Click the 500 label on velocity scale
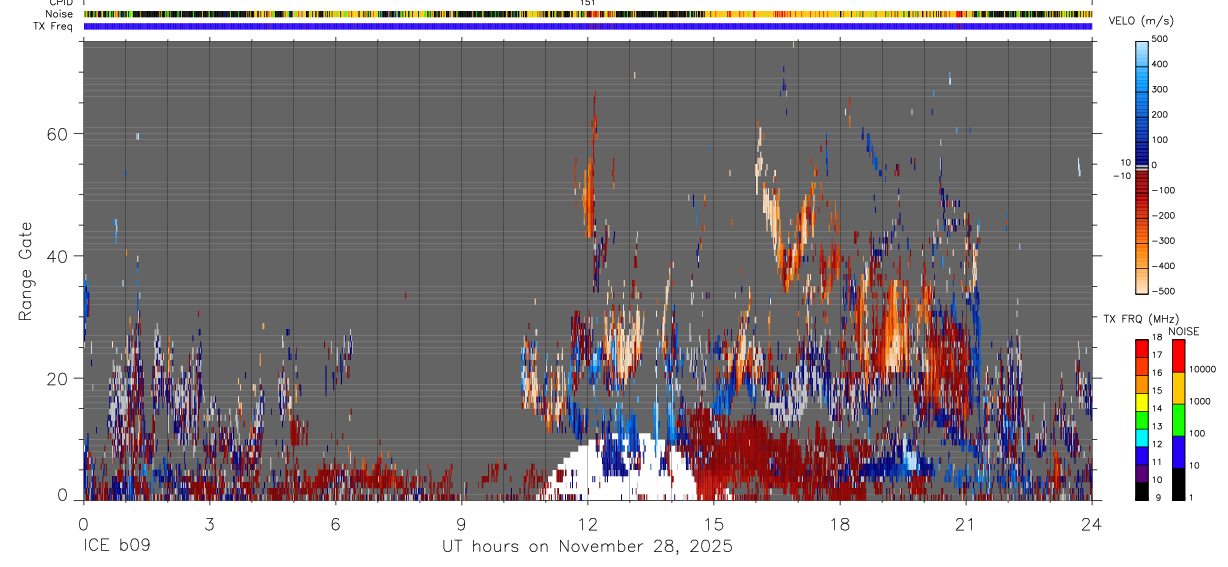Image resolution: width=1228 pixels, height=567 pixels. [1164, 39]
